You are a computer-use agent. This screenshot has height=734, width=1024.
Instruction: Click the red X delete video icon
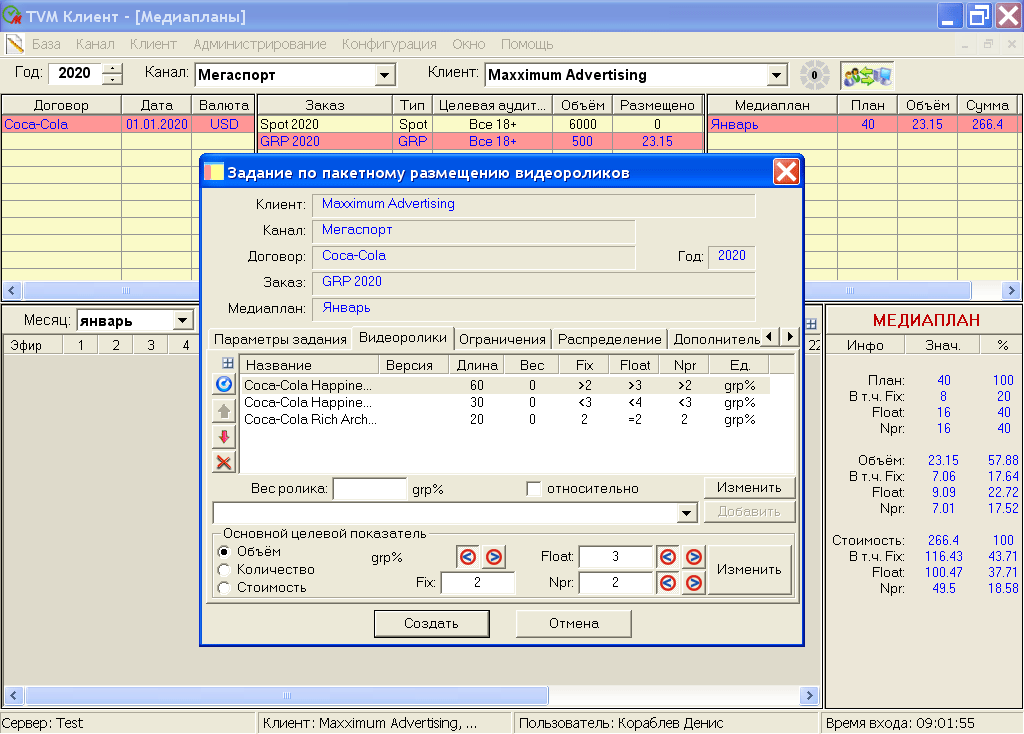[224, 462]
